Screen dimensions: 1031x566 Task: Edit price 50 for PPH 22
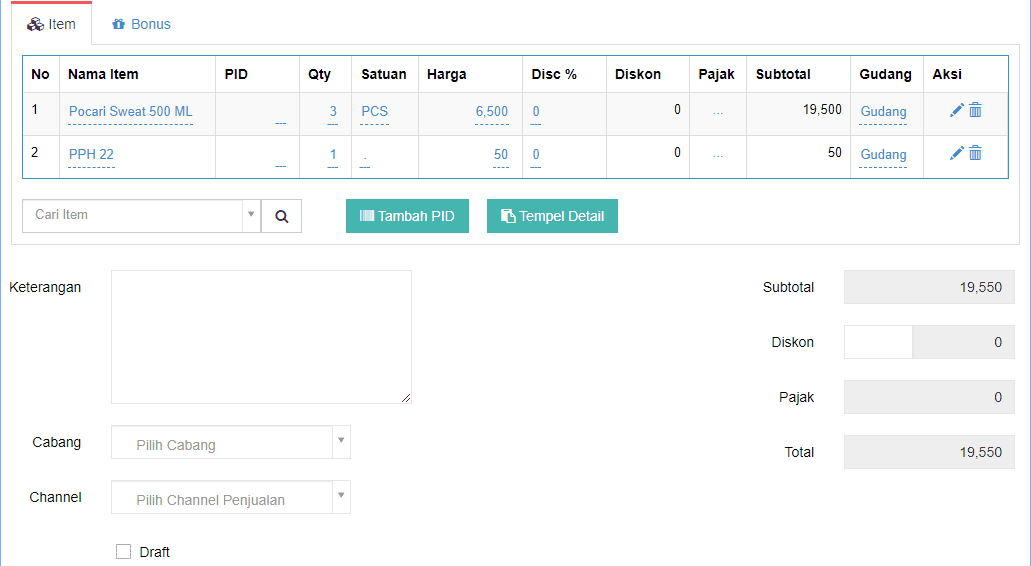[500, 154]
